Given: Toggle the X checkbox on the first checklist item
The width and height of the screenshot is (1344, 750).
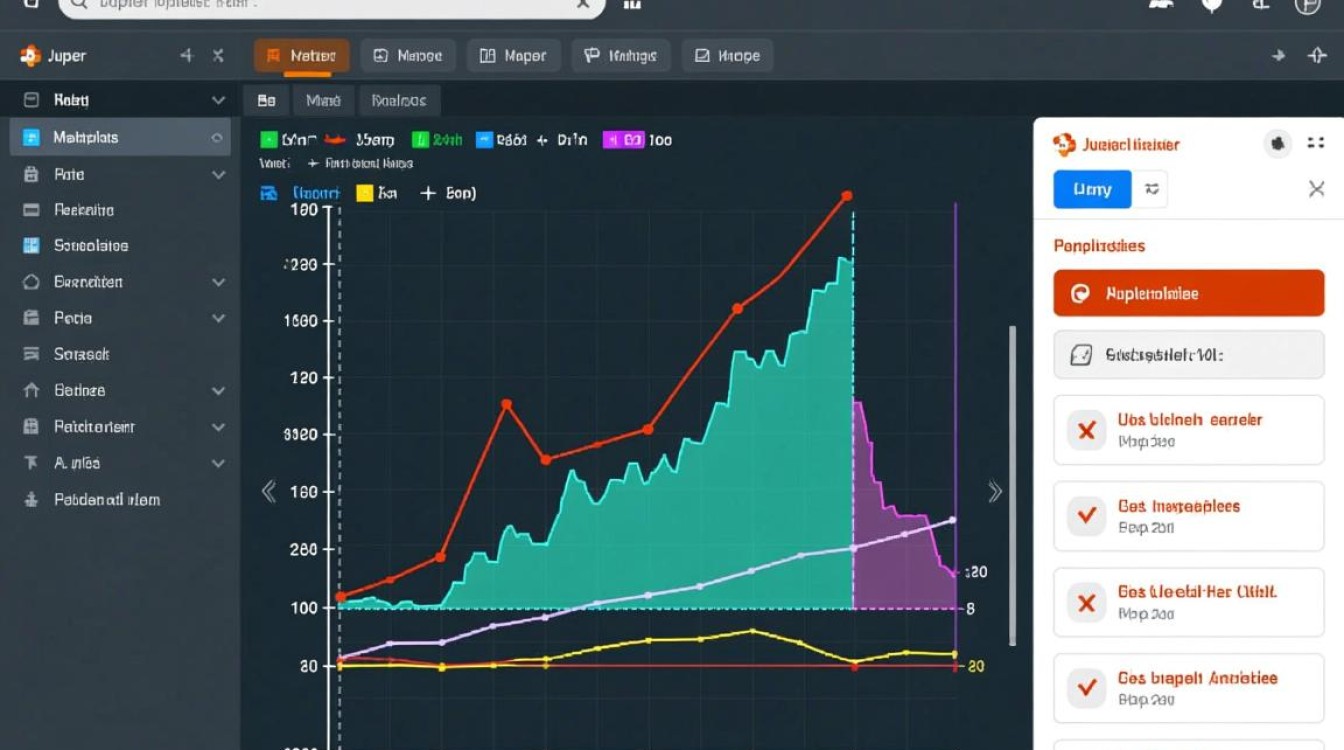Looking at the screenshot, I should click(1085, 431).
